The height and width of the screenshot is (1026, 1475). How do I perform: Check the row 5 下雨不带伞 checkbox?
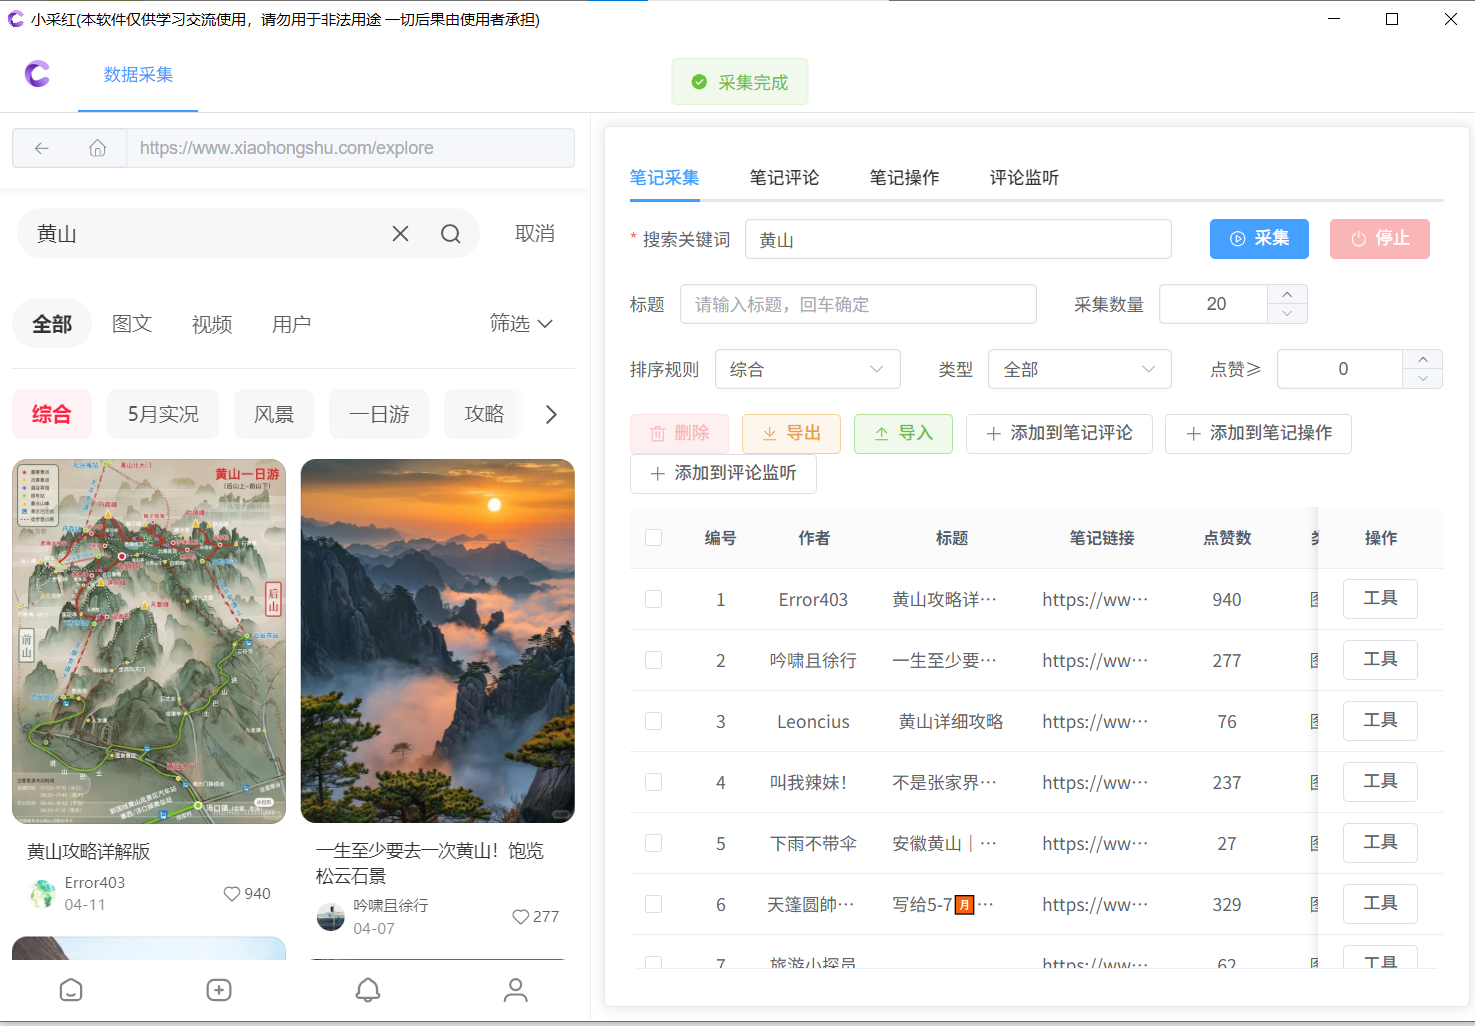pos(654,843)
